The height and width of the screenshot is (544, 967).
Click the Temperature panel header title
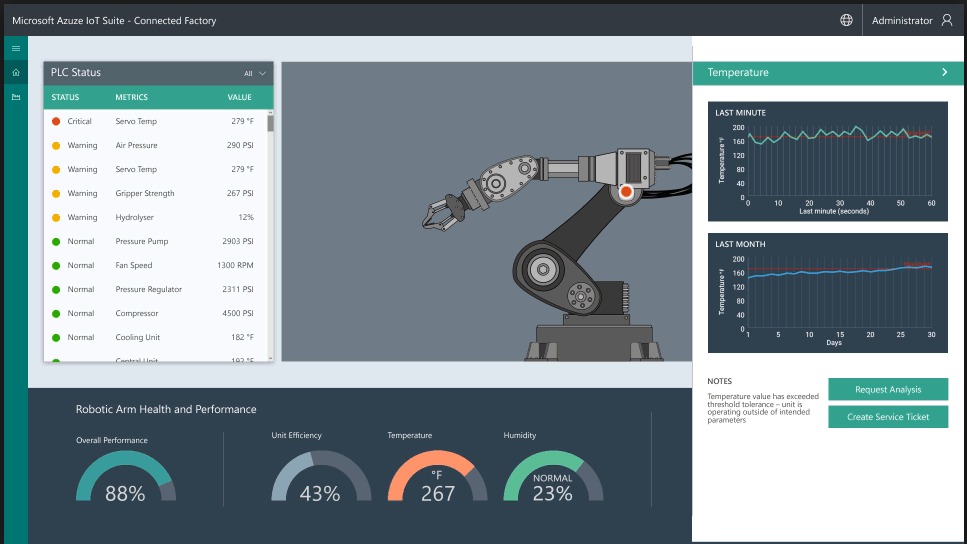[738, 73]
